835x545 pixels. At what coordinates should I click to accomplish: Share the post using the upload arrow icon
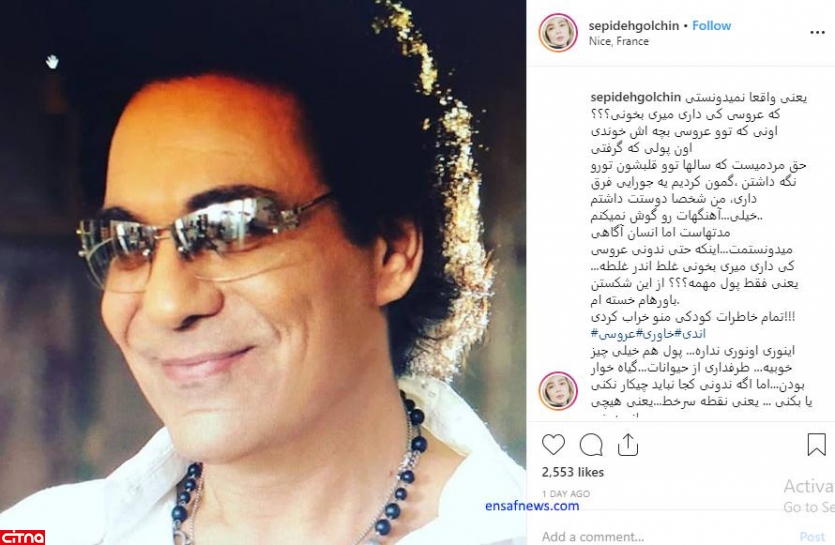click(x=628, y=445)
